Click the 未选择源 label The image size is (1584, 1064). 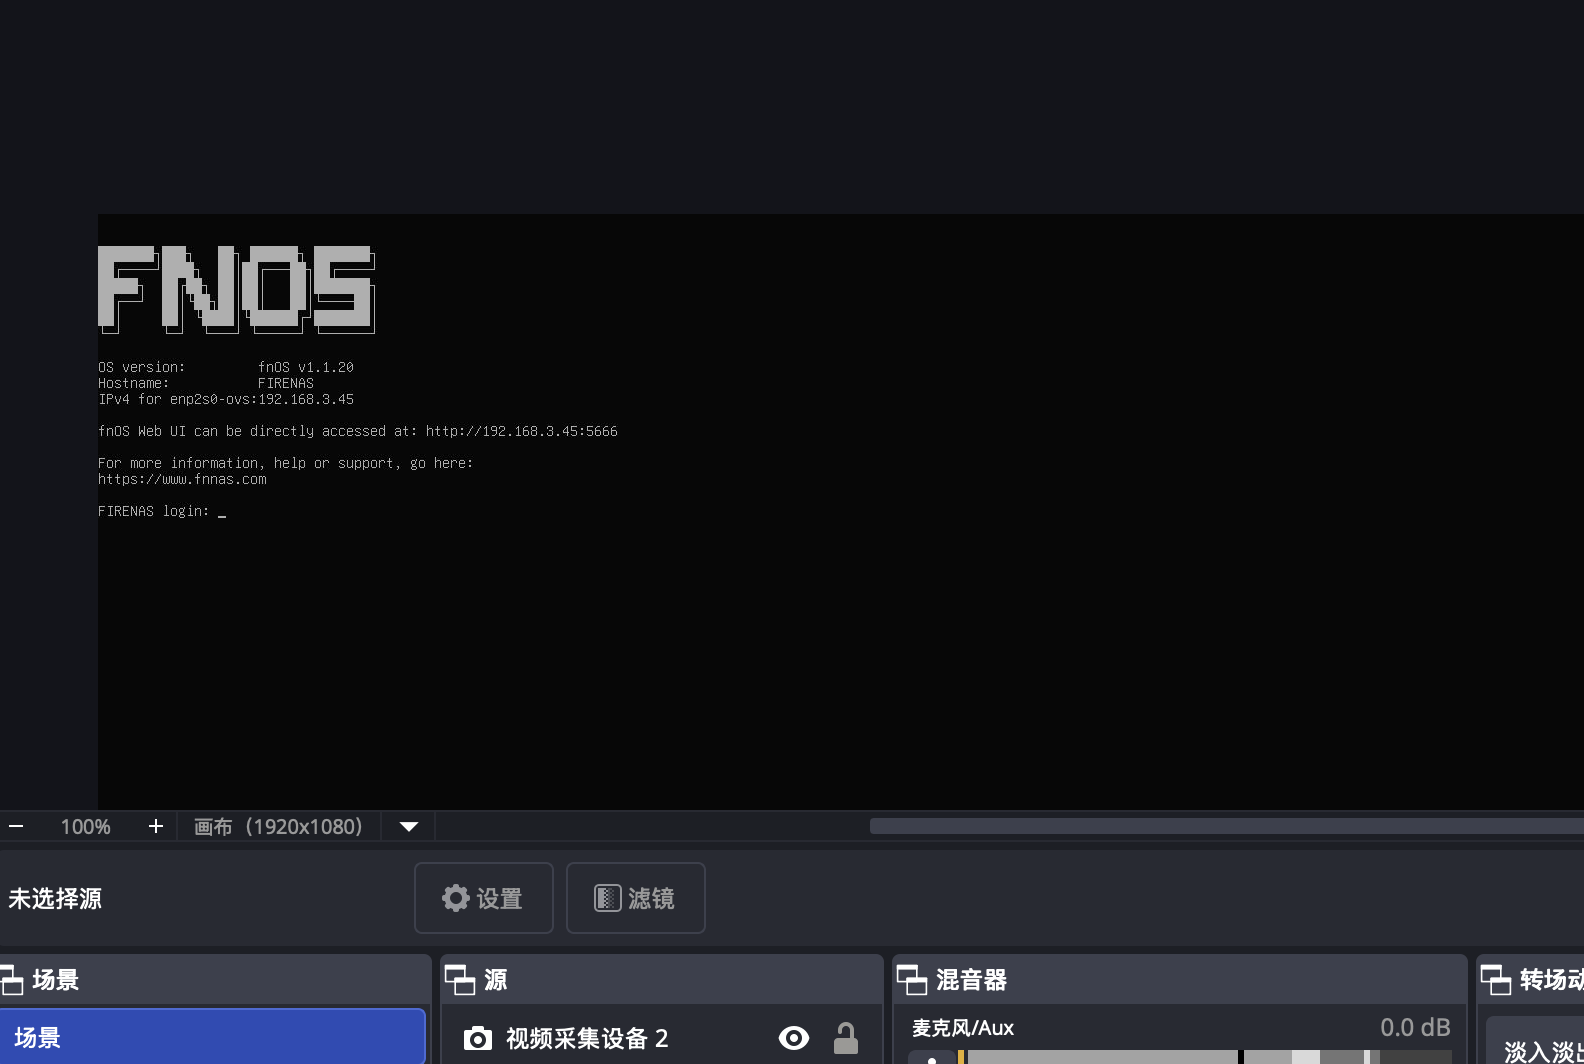(x=55, y=899)
